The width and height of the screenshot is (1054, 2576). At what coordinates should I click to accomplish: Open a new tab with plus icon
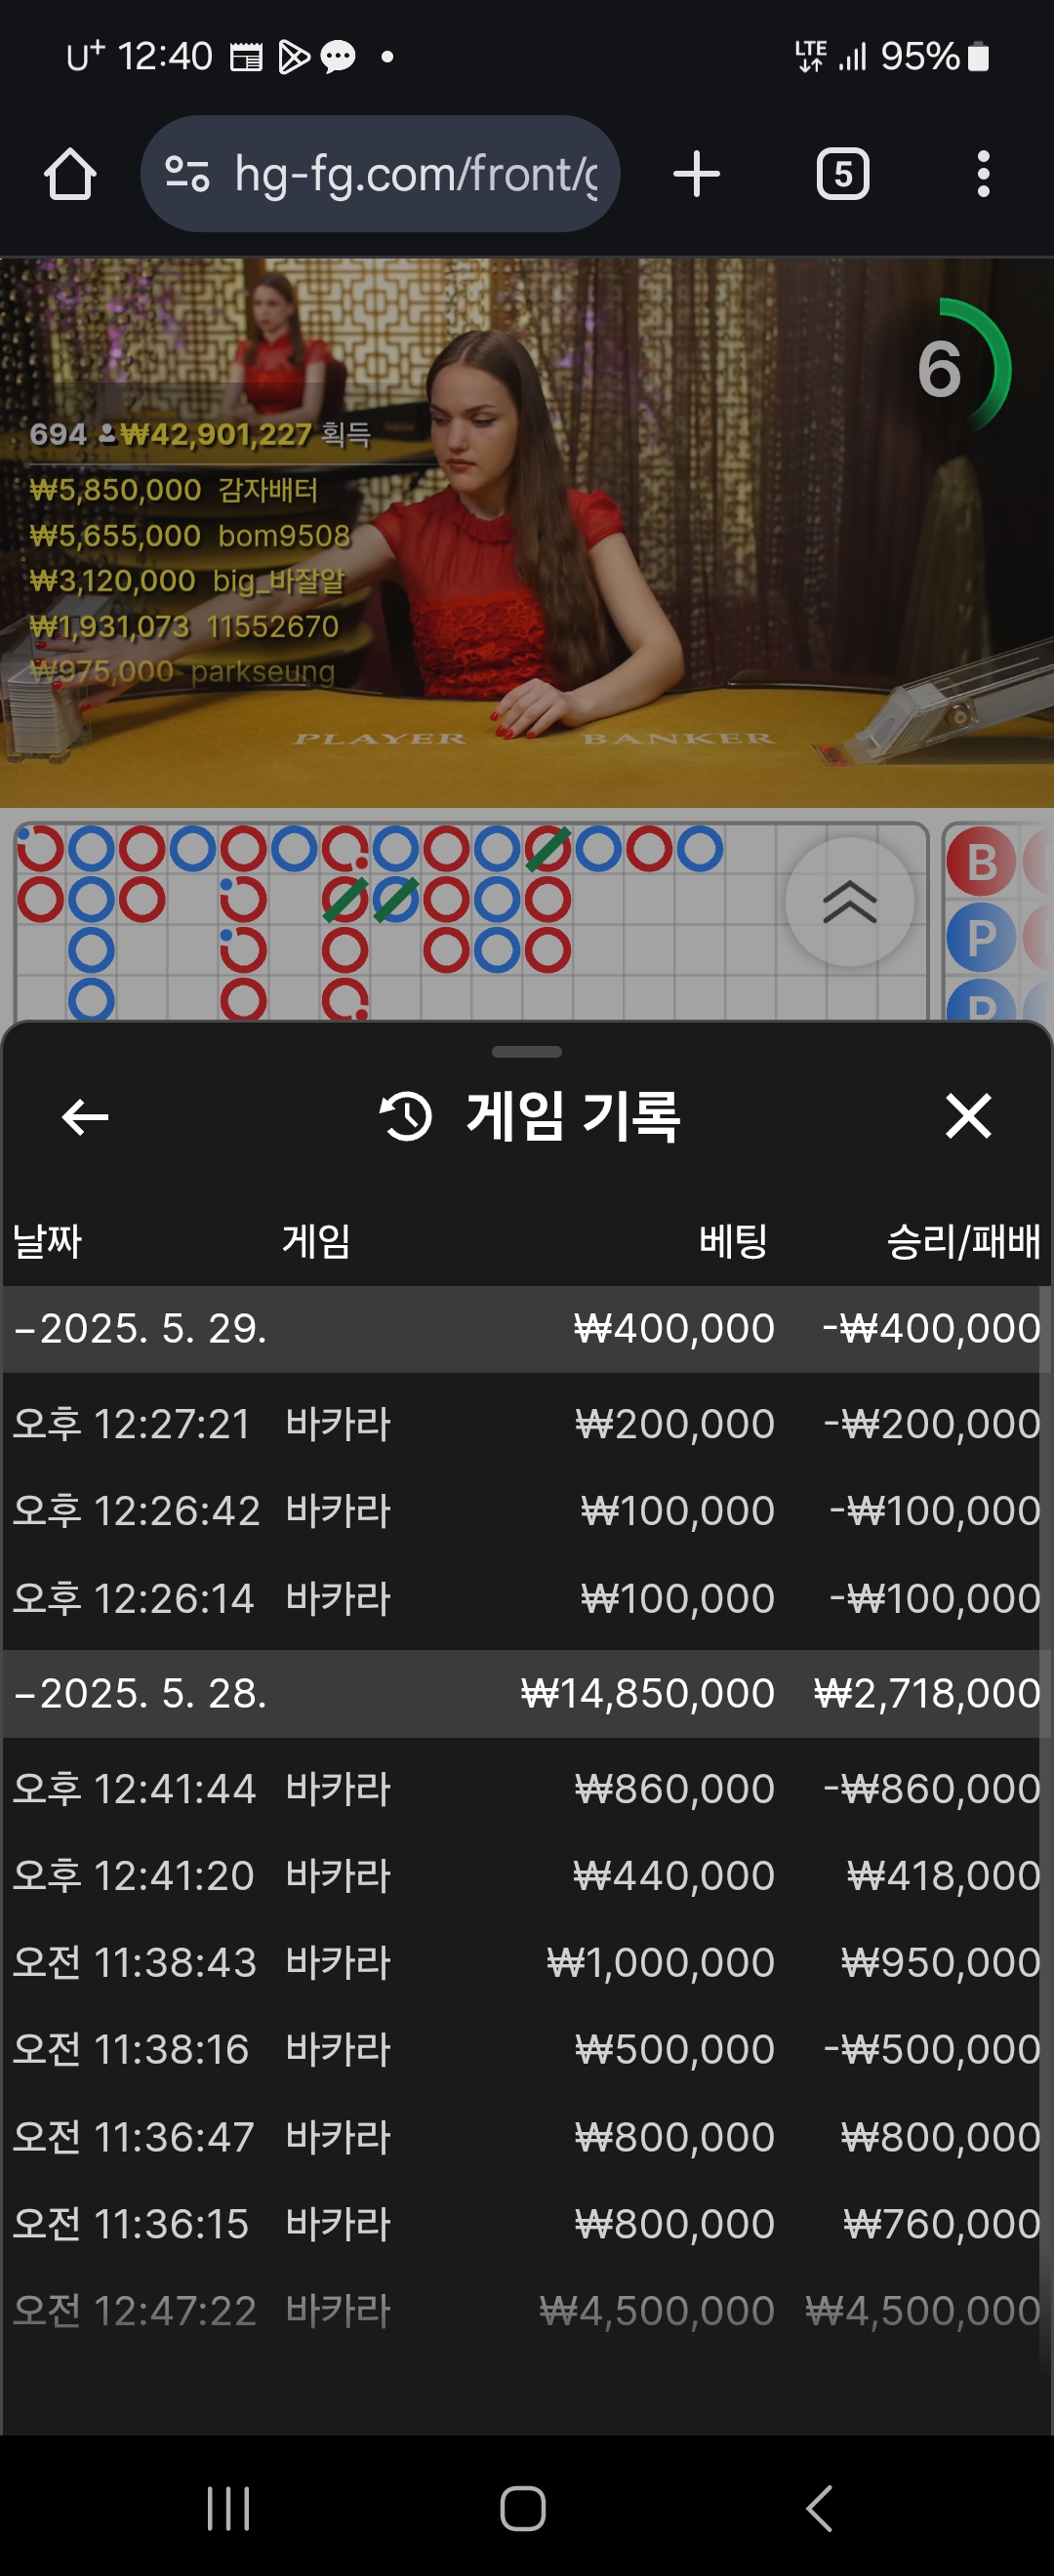coord(697,174)
